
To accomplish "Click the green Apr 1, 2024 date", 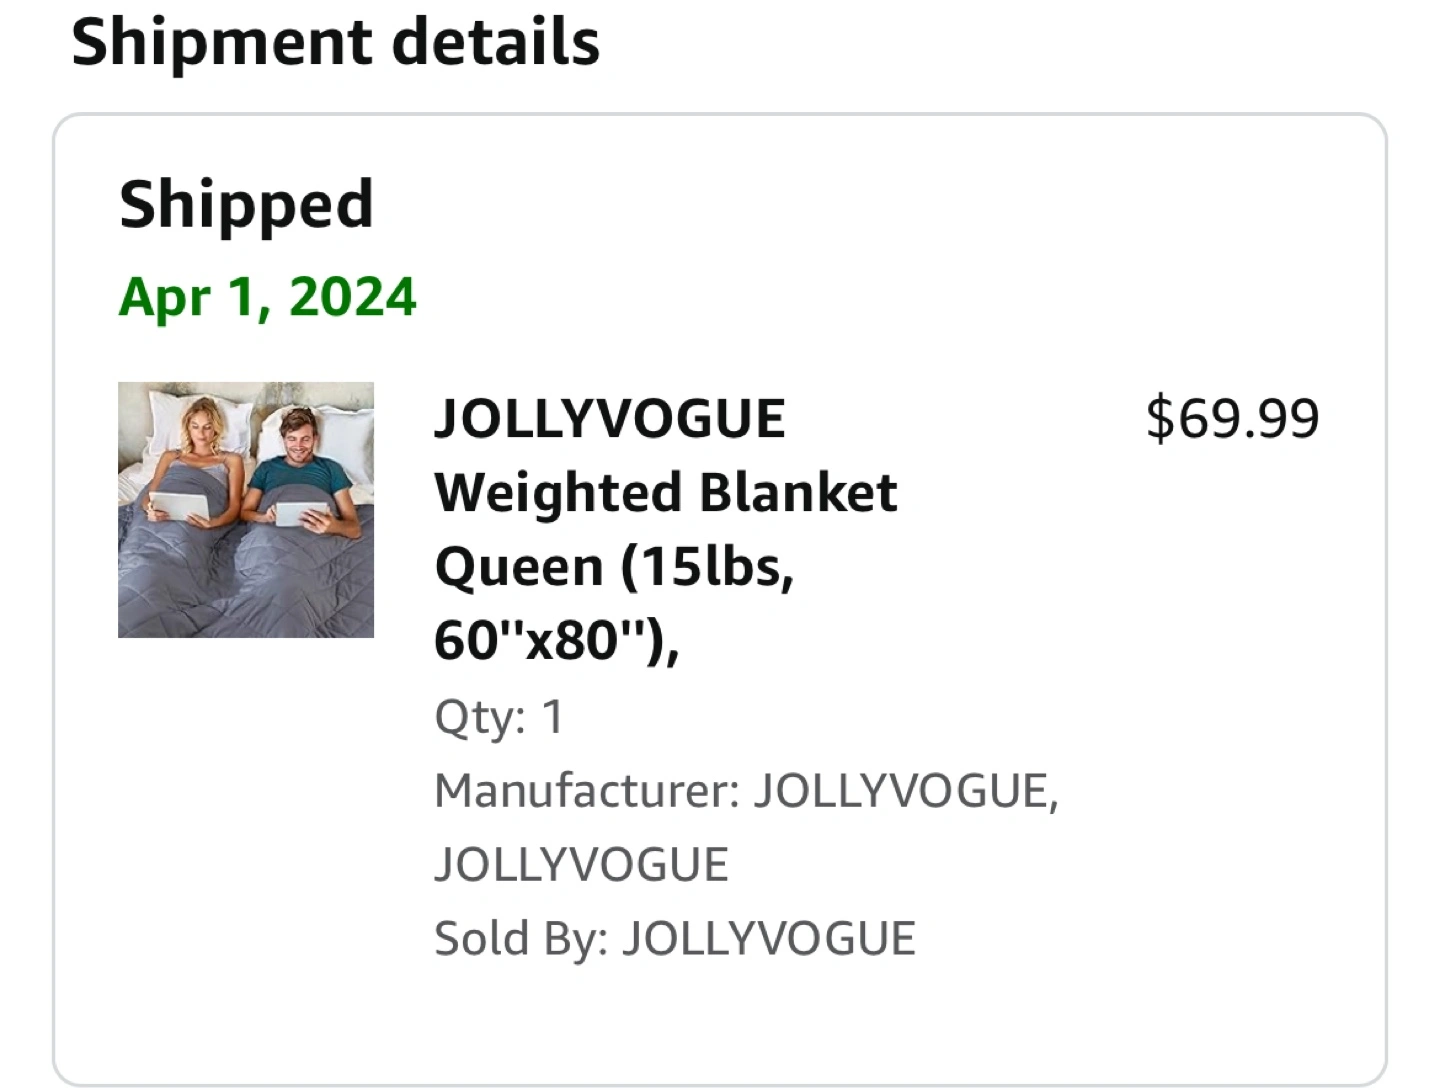I will 267,296.
